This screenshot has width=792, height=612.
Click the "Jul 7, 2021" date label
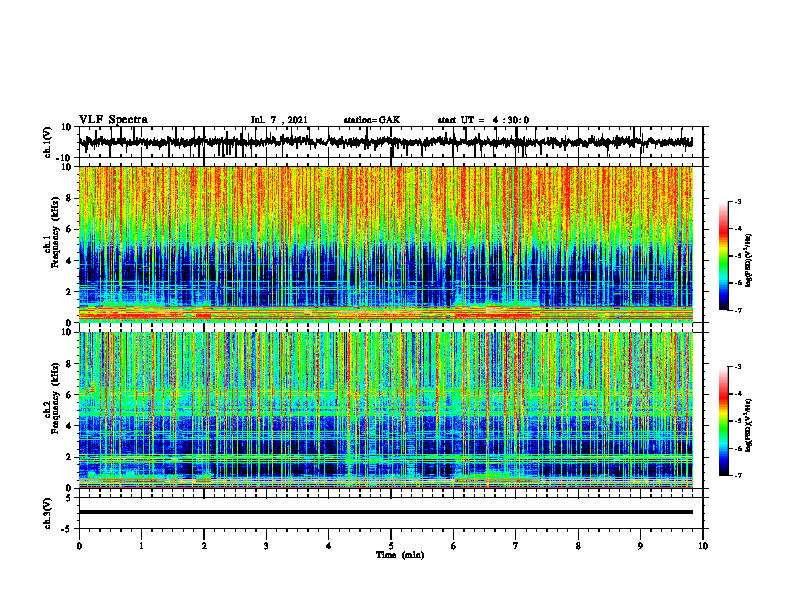pos(279,120)
